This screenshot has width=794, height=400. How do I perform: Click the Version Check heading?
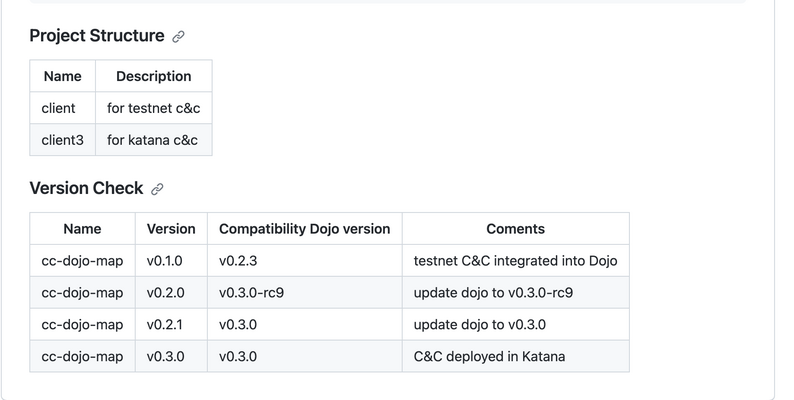pos(86,188)
